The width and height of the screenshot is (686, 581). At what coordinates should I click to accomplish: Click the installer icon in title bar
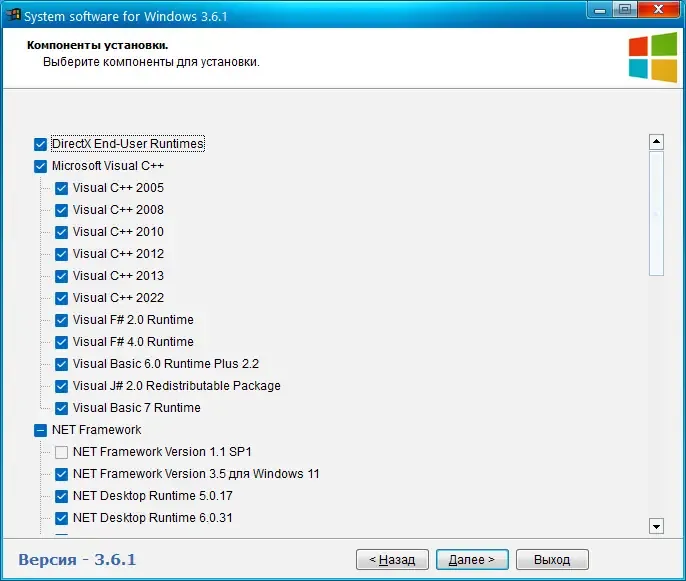click(x=14, y=15)
